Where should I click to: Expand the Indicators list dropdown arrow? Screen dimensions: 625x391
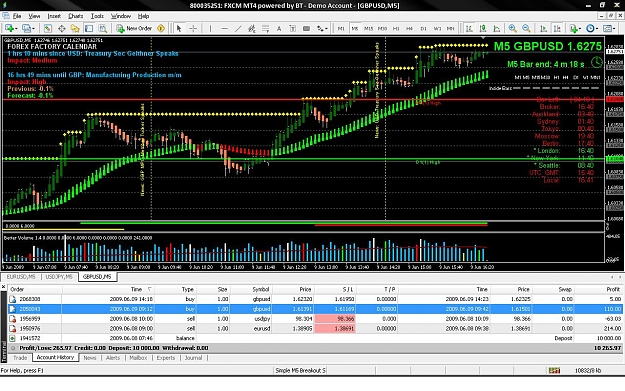point(580,28)
